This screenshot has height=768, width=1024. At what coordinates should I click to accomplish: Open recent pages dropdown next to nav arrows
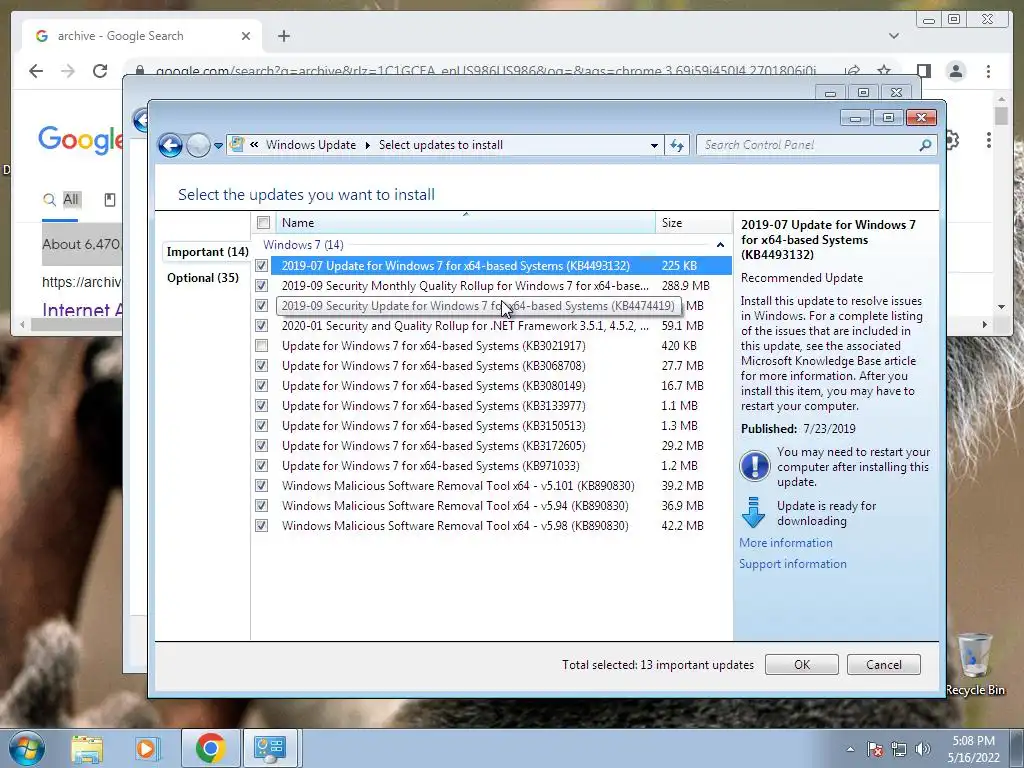click(218, 146)
